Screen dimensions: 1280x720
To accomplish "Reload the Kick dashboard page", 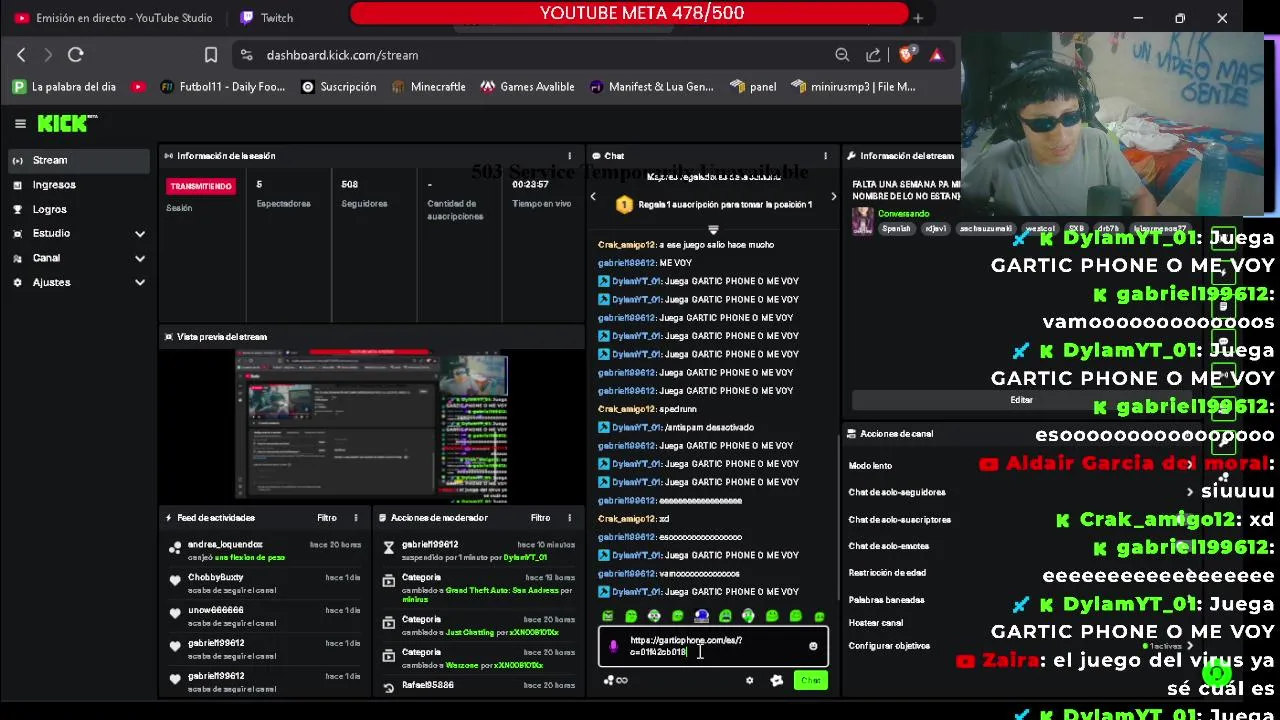I will (x=75, y=55).
